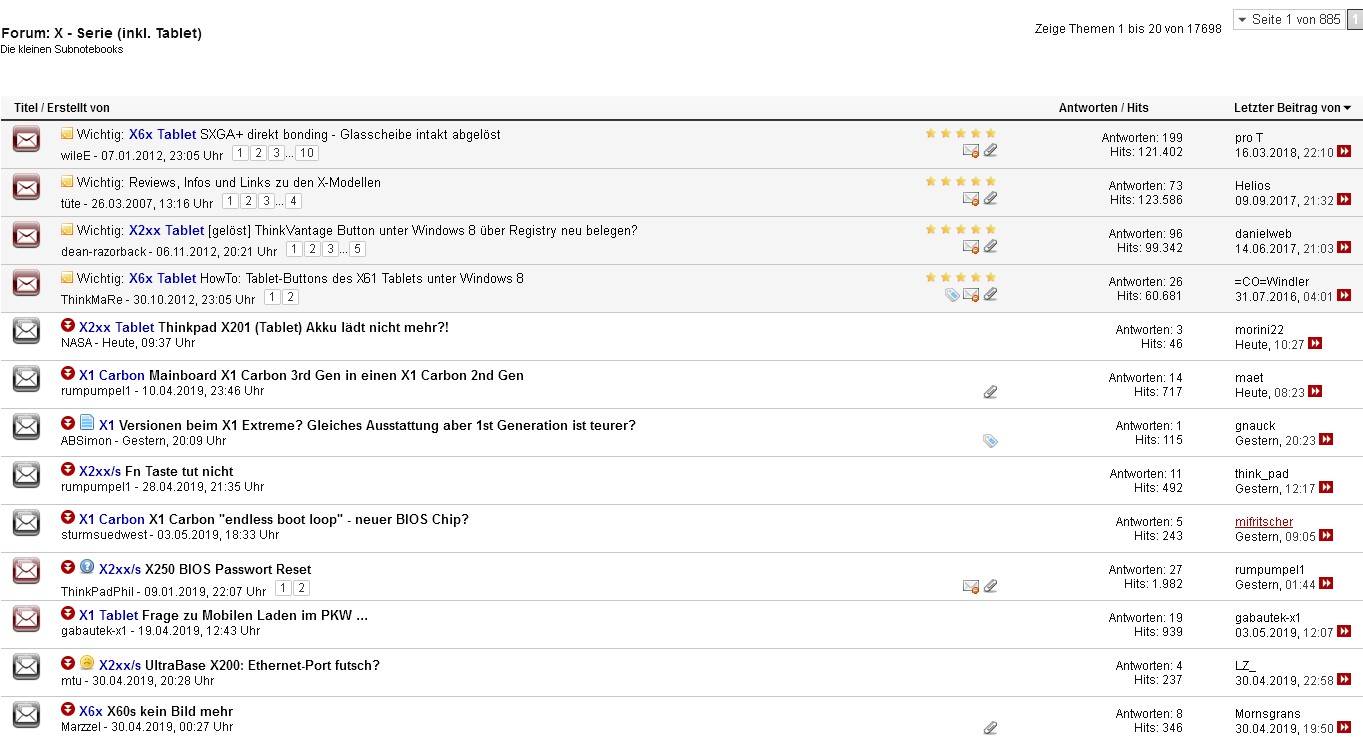The height and width of the screenshot is (744, 1363).
Task: Click paperclip attachment icon on Mainboard X1 Carbon thread
Action: tap(990, 392)
